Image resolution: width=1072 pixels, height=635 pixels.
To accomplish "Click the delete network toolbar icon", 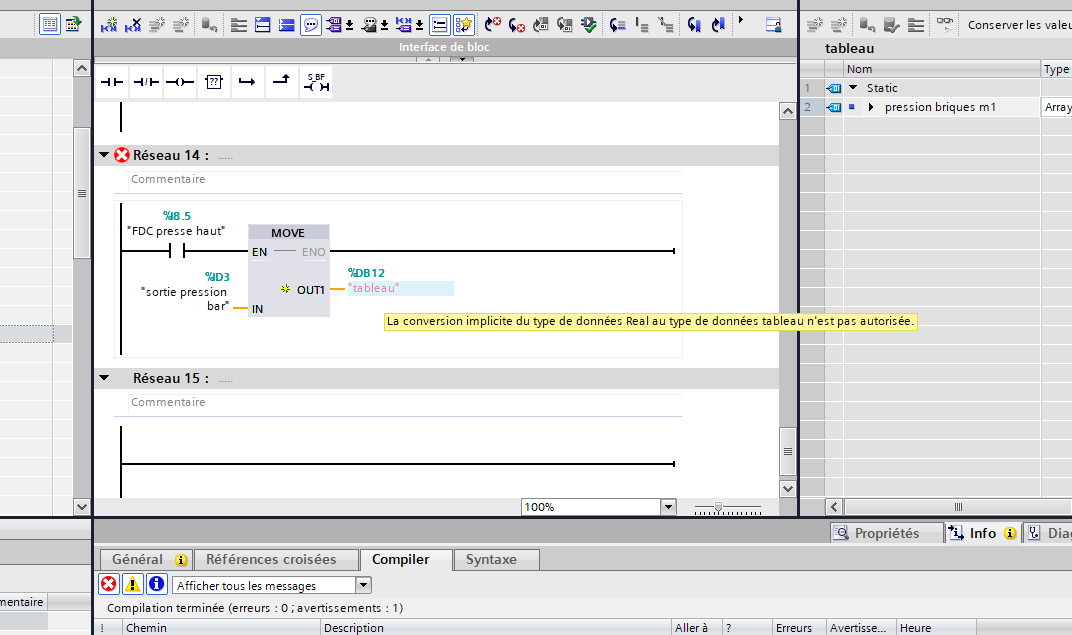I will pyautogui.click(x=135, y=25).
